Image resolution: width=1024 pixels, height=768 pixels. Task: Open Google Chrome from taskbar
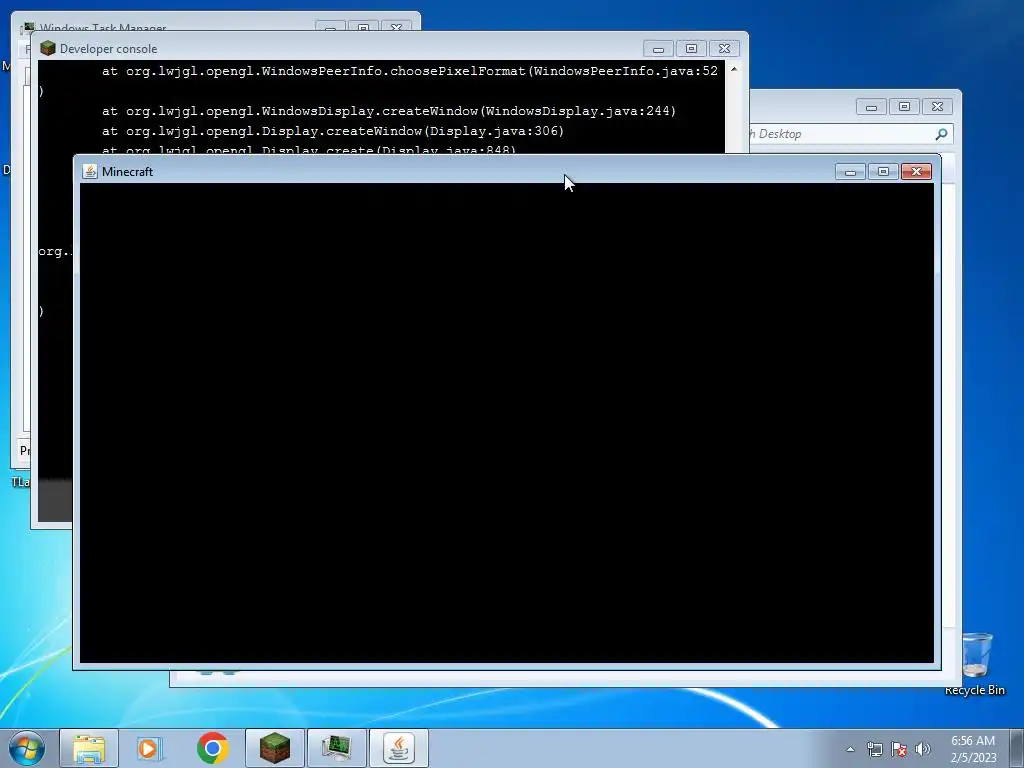tap(212, 748)
